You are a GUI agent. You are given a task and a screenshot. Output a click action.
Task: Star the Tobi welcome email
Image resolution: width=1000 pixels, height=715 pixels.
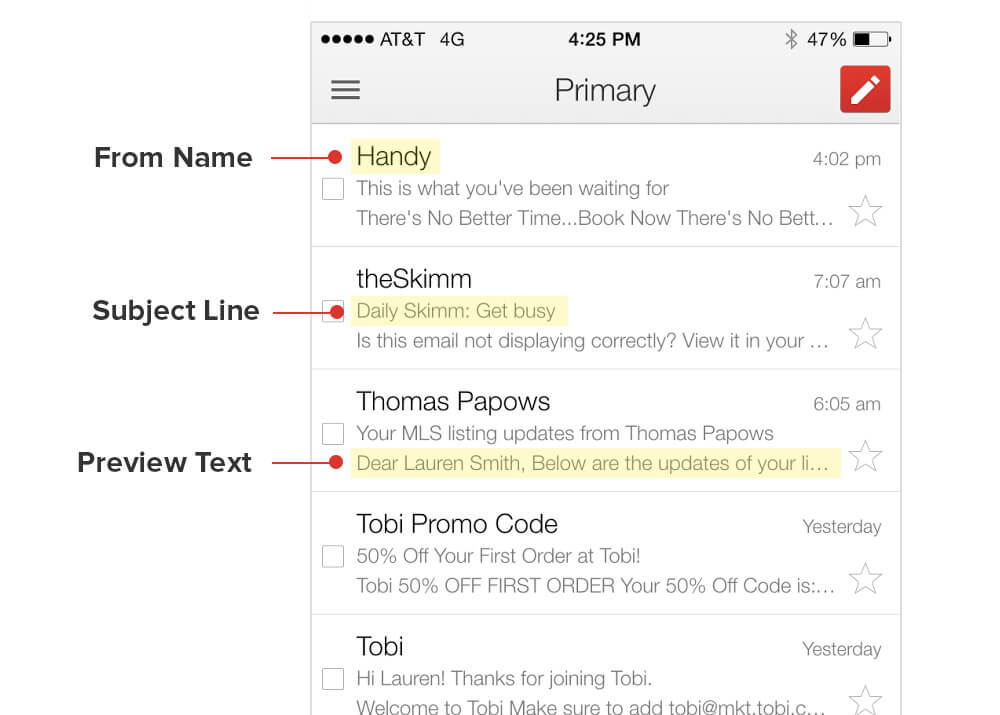click(x=865, y=700)
